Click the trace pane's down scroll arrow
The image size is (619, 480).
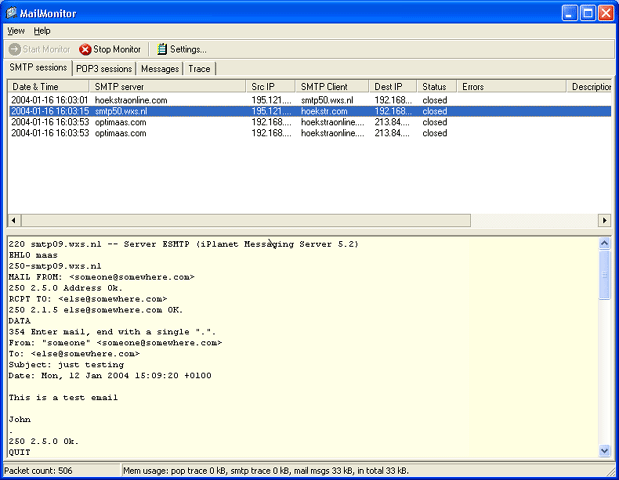[604, 450]
